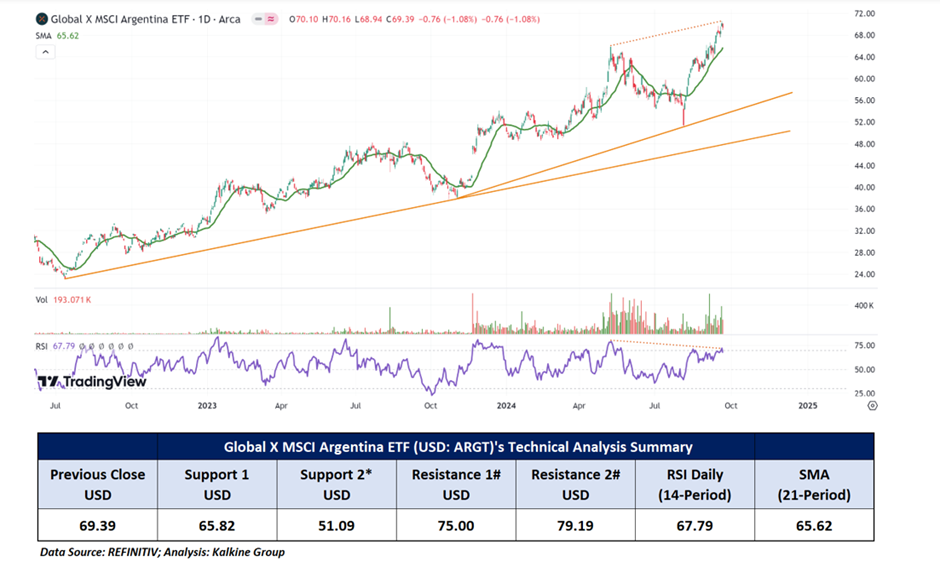The width and height of the screenshot is (940, 562).
Task: Collapse the indicator legend with the chevron
Action: [x=45, y=52]
